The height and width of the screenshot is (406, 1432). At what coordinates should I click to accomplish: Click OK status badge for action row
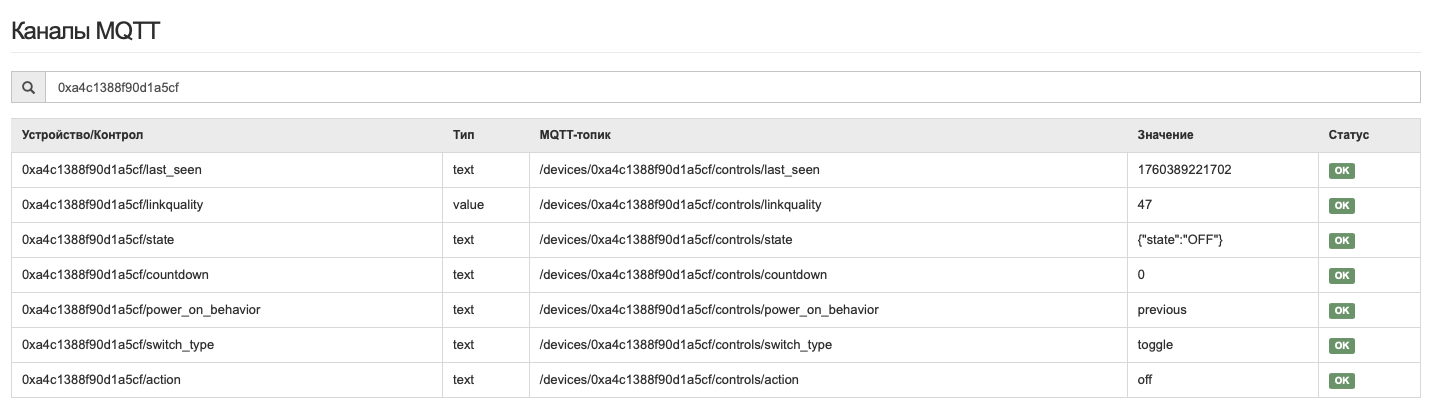1342,381
